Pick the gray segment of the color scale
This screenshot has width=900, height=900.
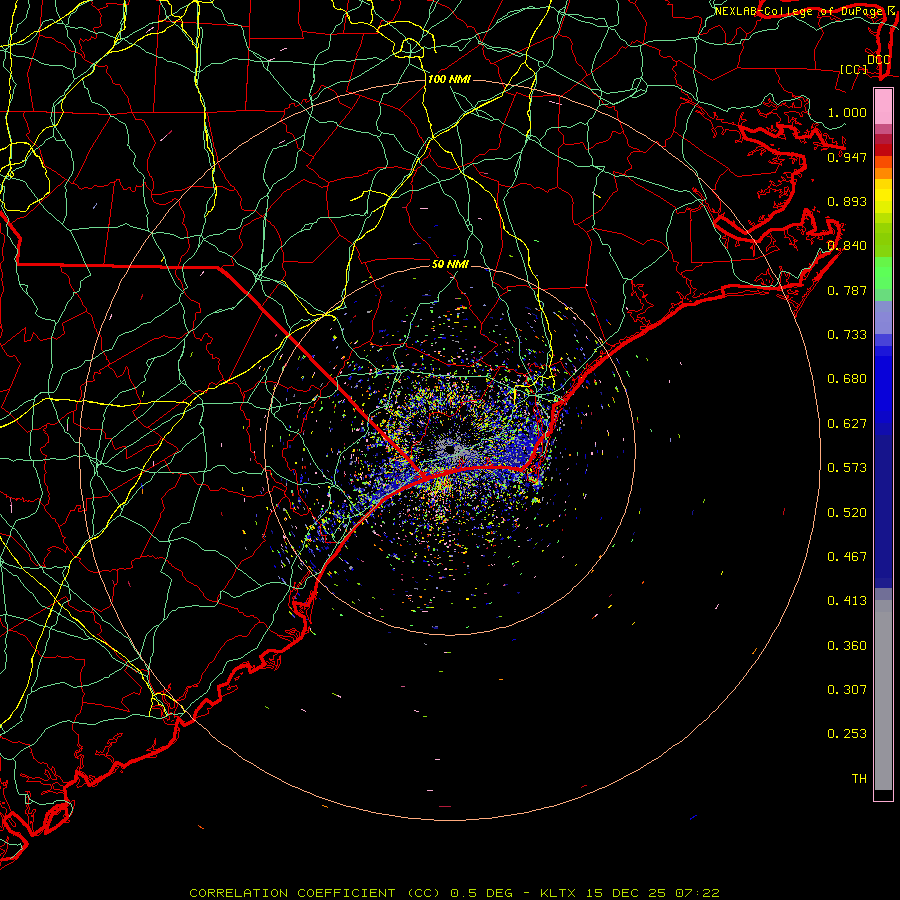click(883, 695)
